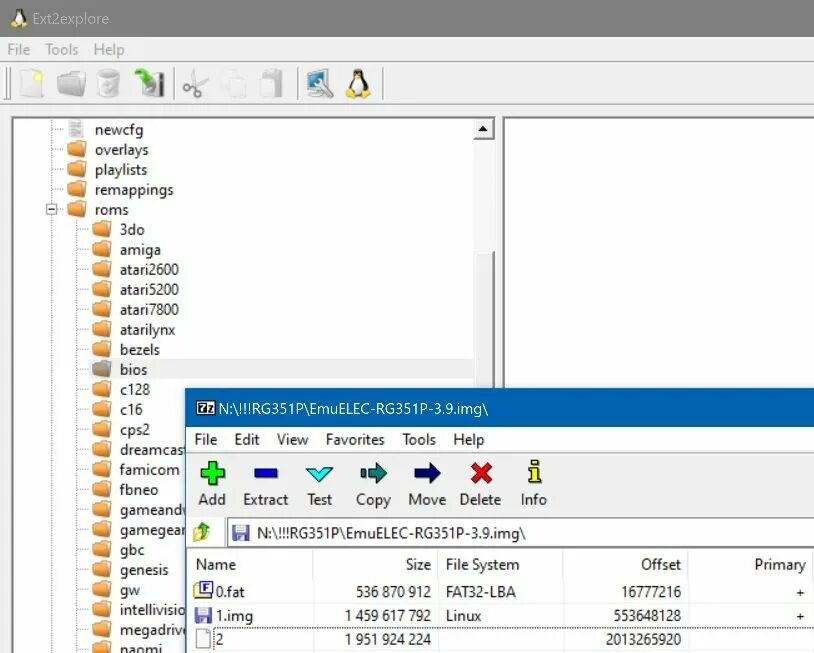Click the newcfg file icon in tree
This screenshot has height=653, width=814.
point(76,129)
